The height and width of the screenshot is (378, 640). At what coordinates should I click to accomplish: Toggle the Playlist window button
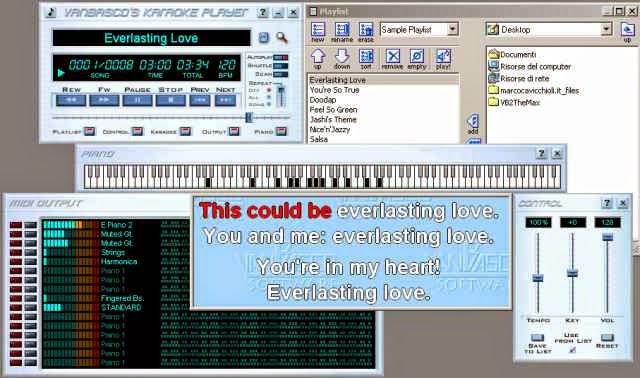pos(89,131)
